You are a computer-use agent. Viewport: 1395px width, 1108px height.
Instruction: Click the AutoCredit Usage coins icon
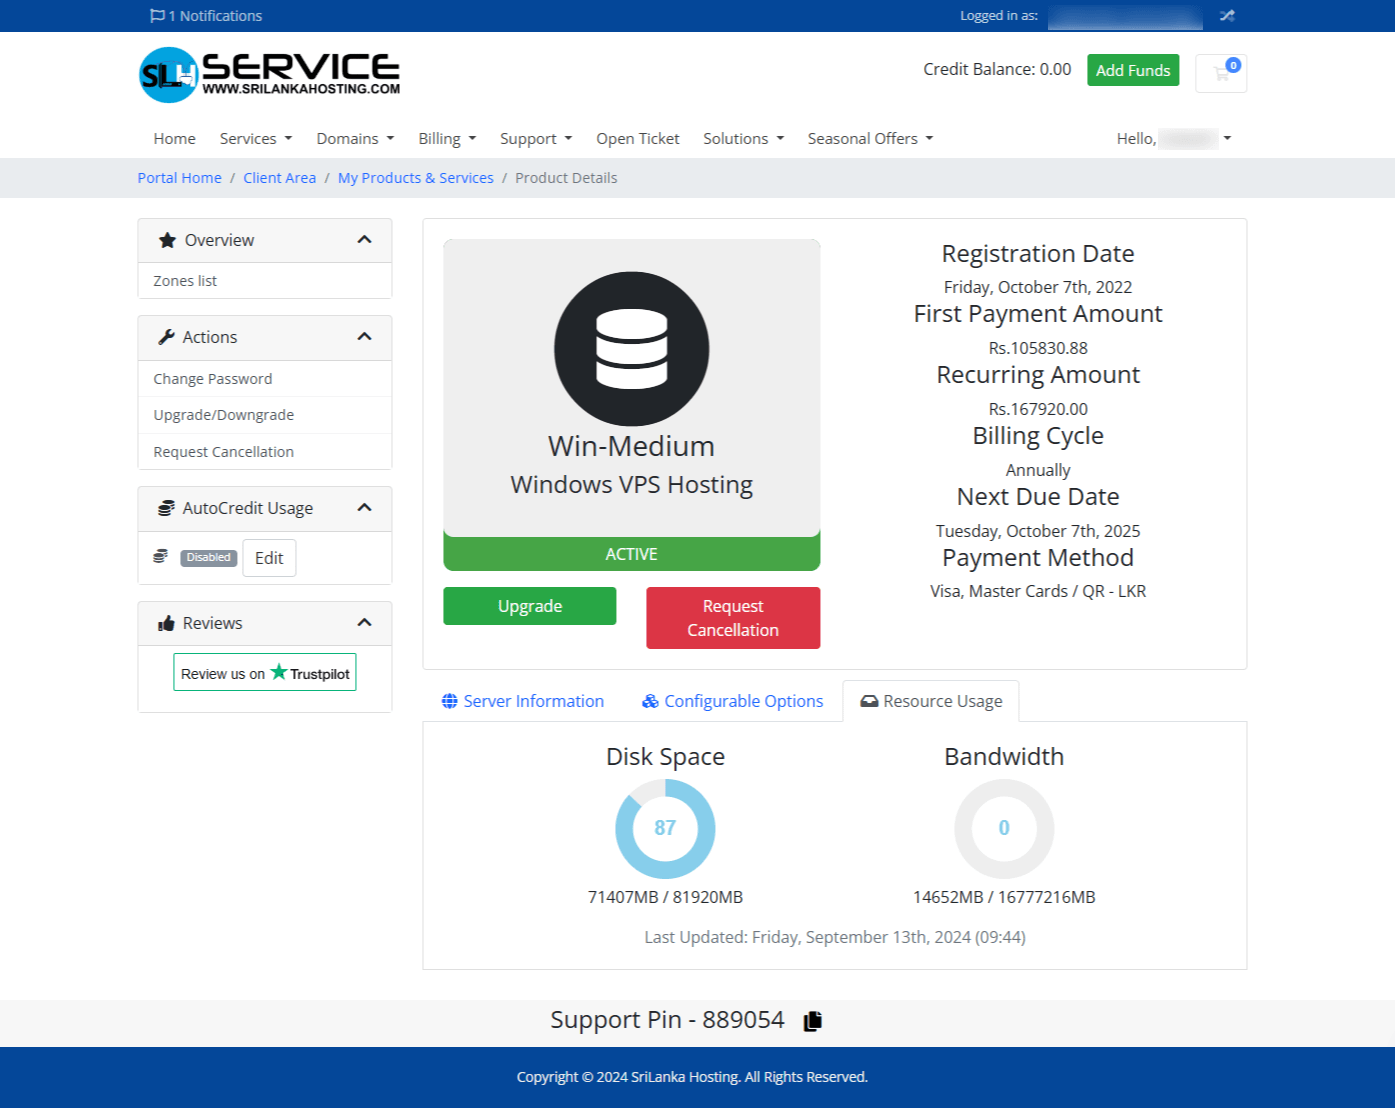(166, 508)
